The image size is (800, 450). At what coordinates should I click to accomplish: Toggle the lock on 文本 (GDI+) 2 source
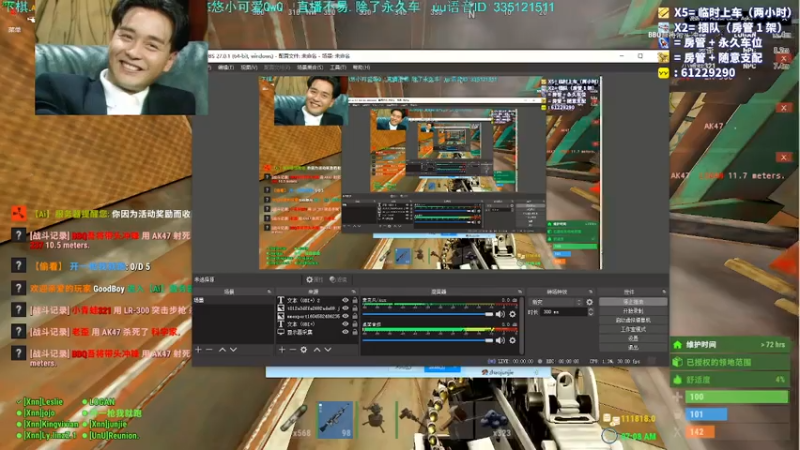pyautogui.click(x=355, y=301)
